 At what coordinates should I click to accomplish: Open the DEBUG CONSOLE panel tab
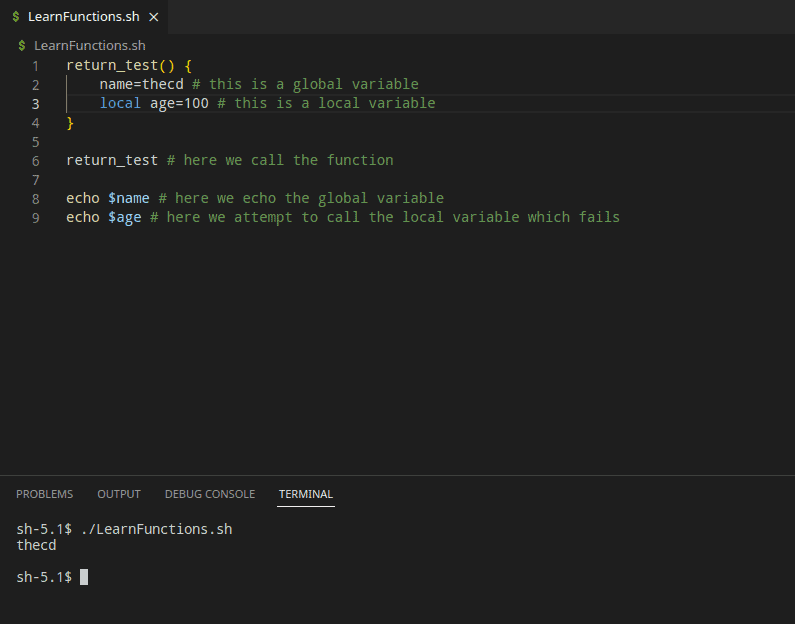click(x=210, y=494)
